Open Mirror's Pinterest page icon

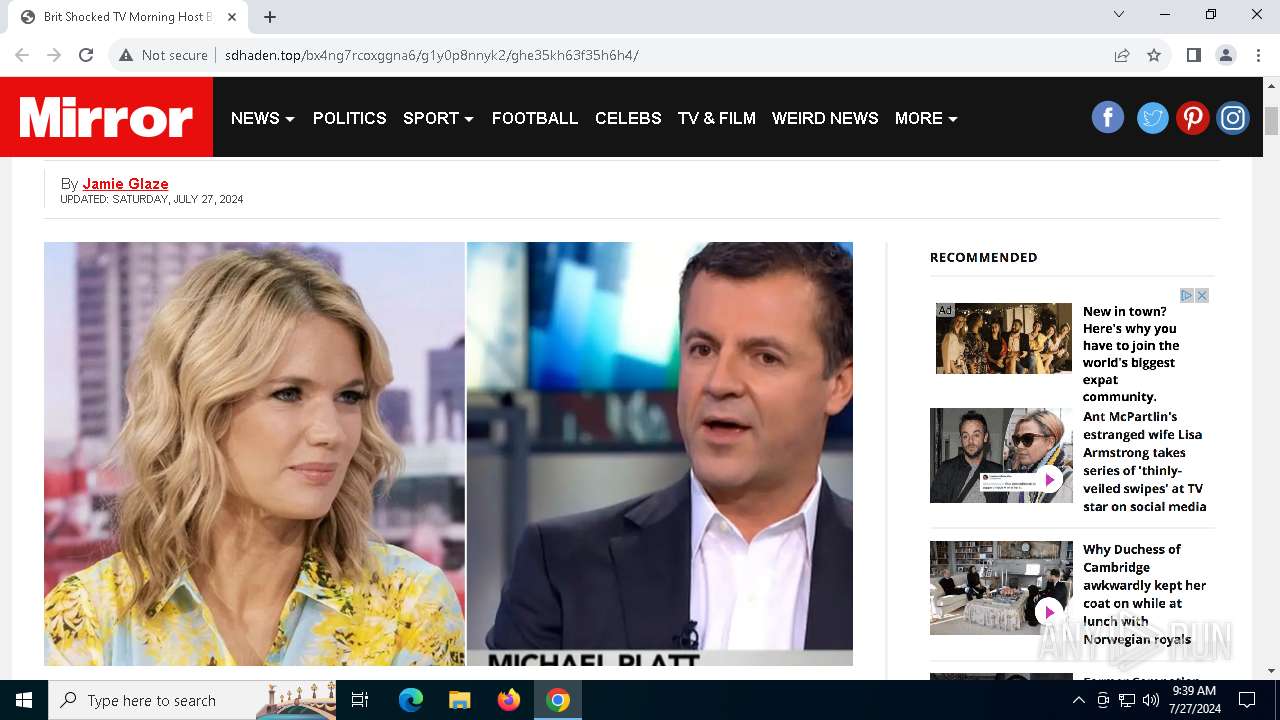click(1192, 118)
